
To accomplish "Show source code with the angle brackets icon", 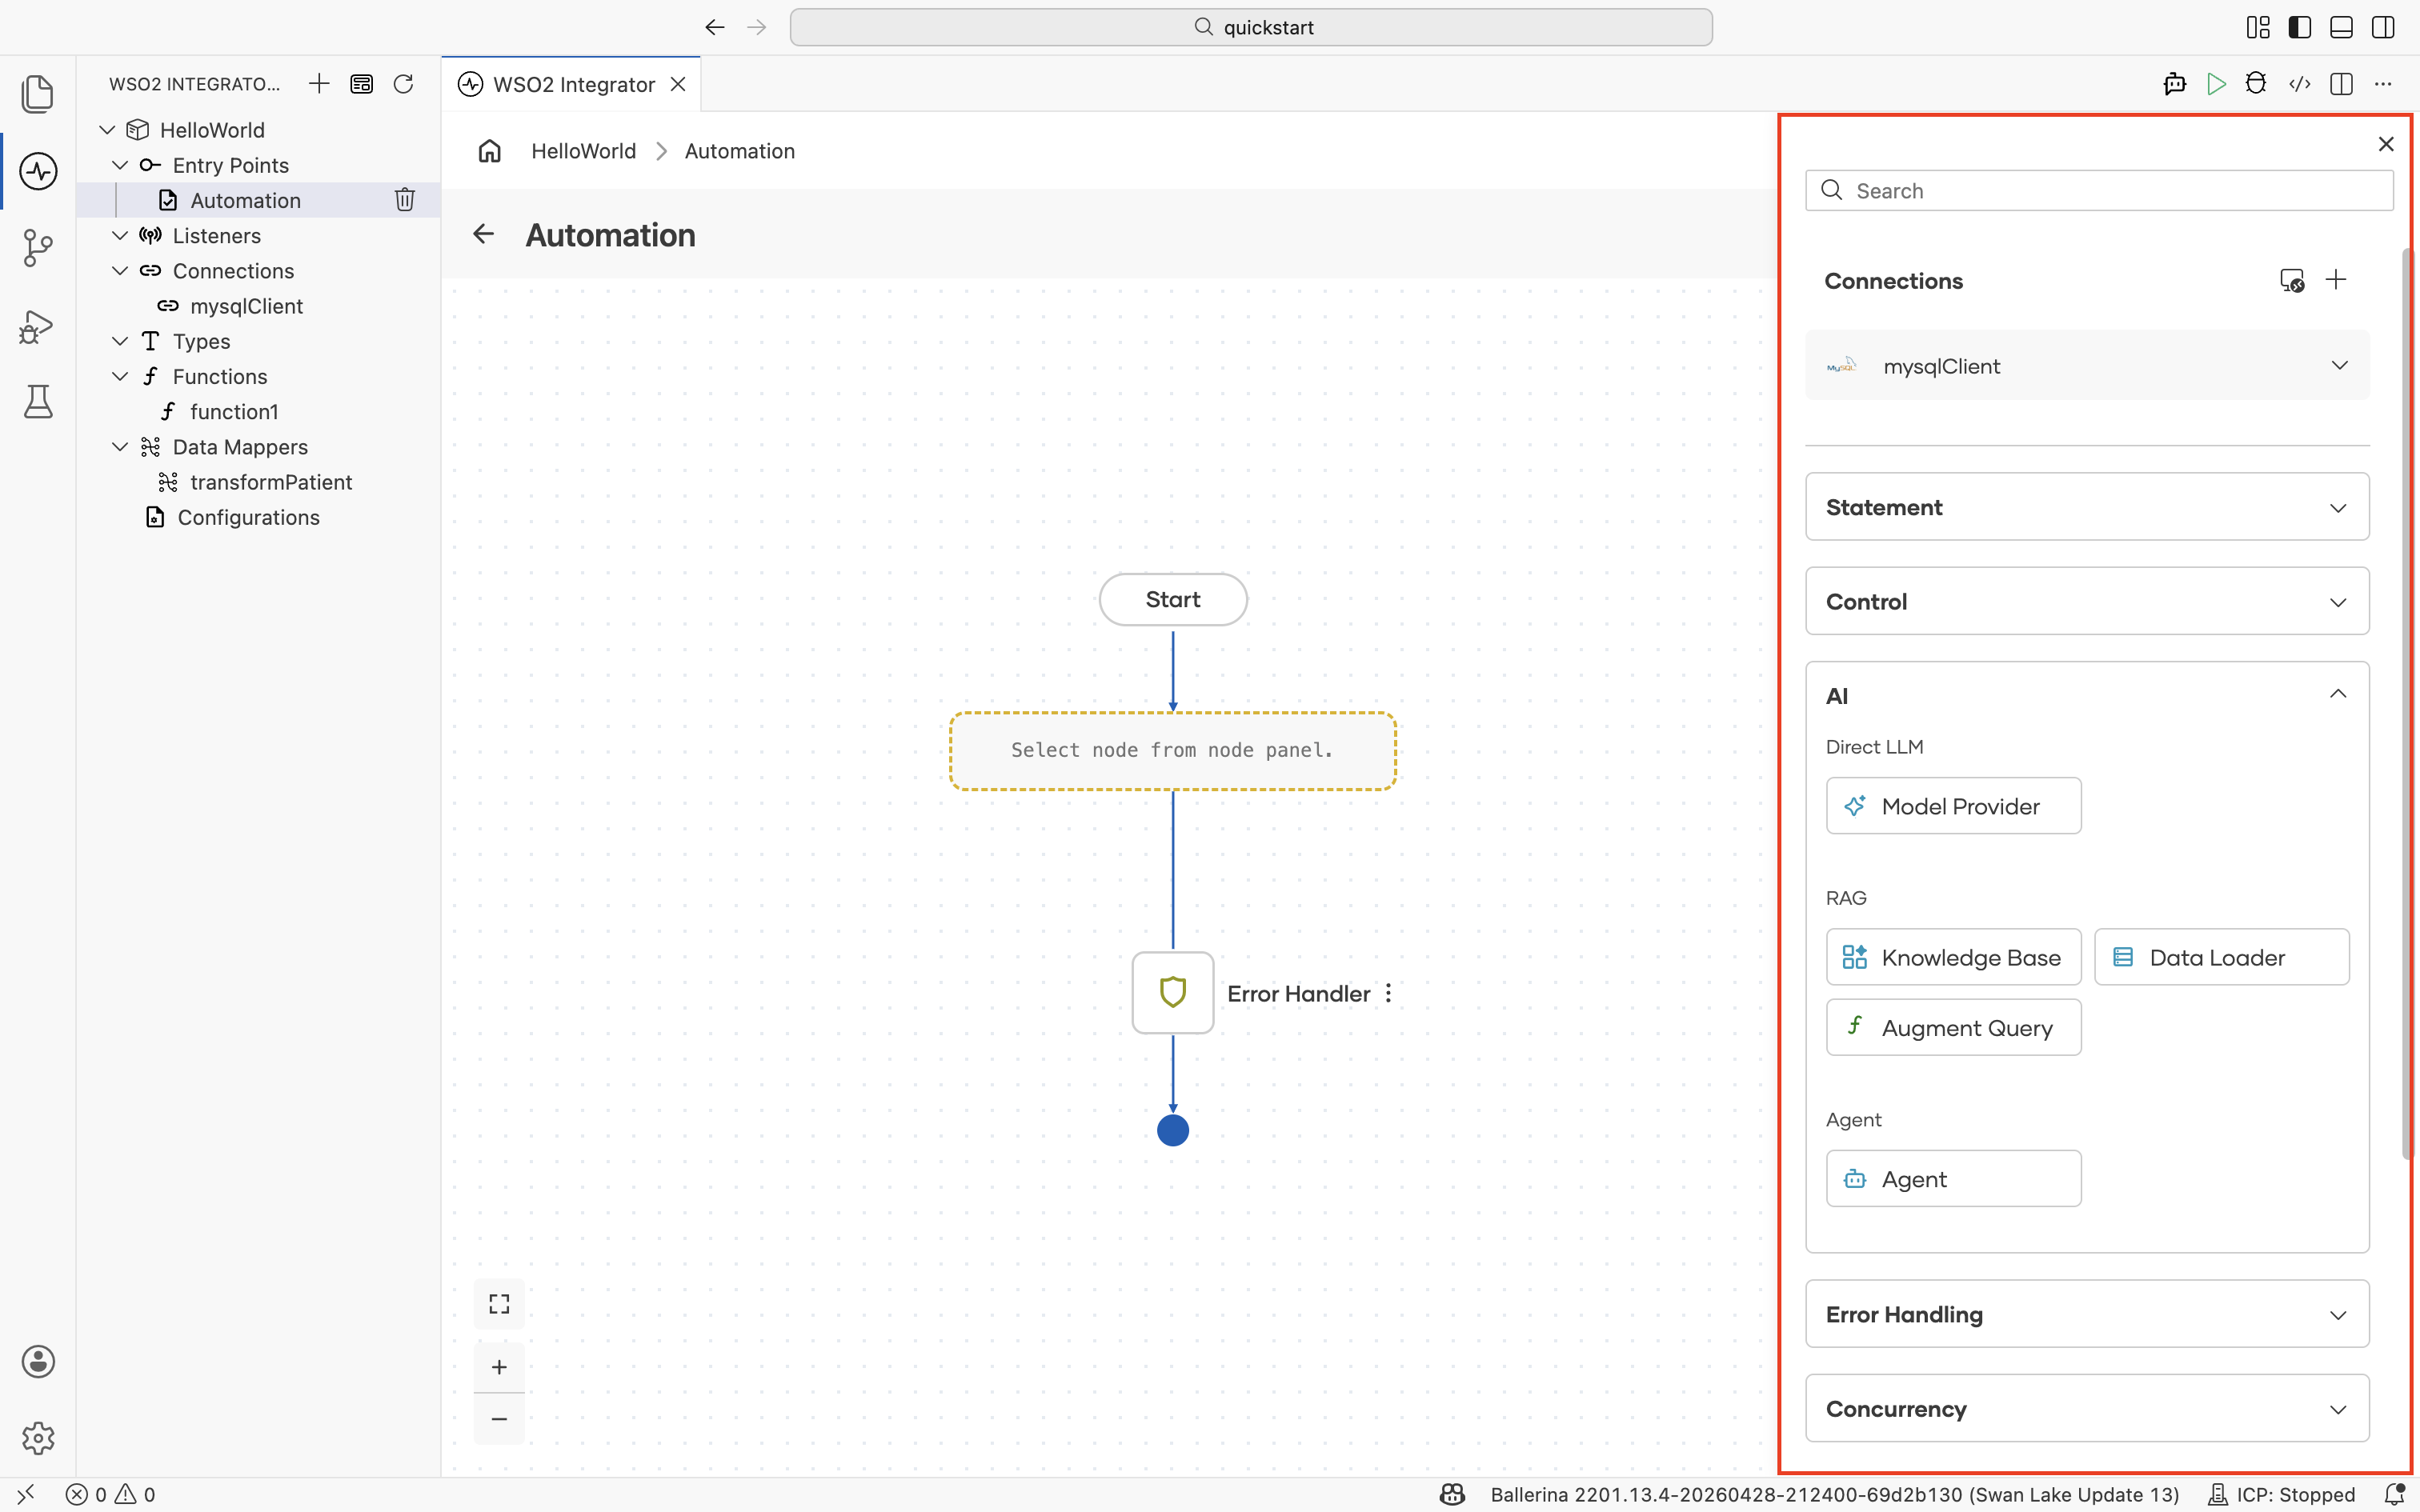I will (2300, 84).
